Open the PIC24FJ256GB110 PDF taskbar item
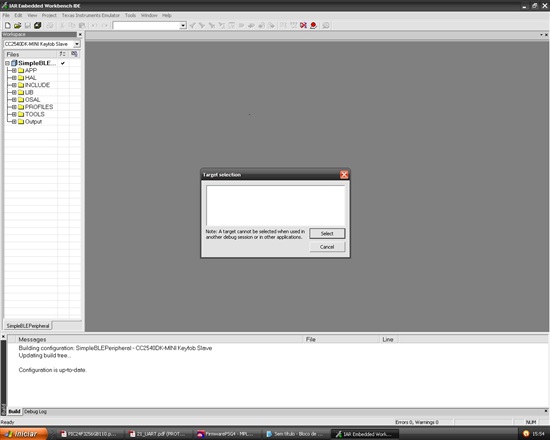Screen dimensions: 550x440 [x=88, y=434]
